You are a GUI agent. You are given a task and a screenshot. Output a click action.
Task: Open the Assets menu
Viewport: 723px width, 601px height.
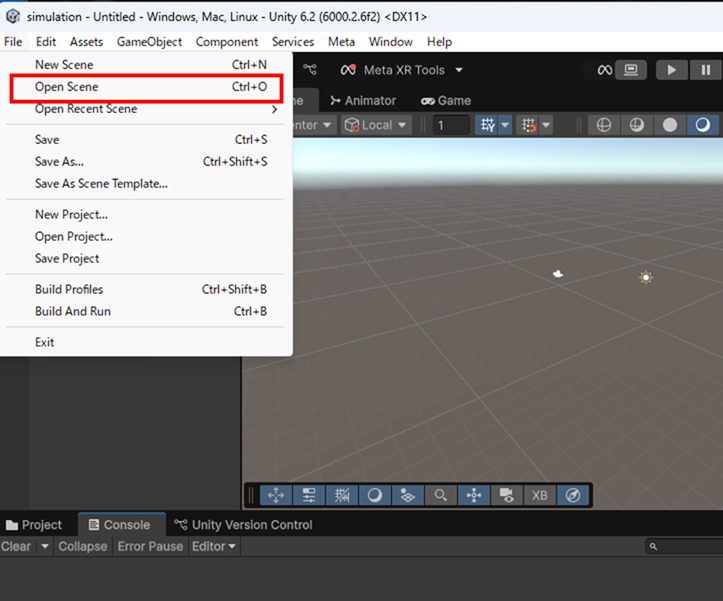[86, 42]
